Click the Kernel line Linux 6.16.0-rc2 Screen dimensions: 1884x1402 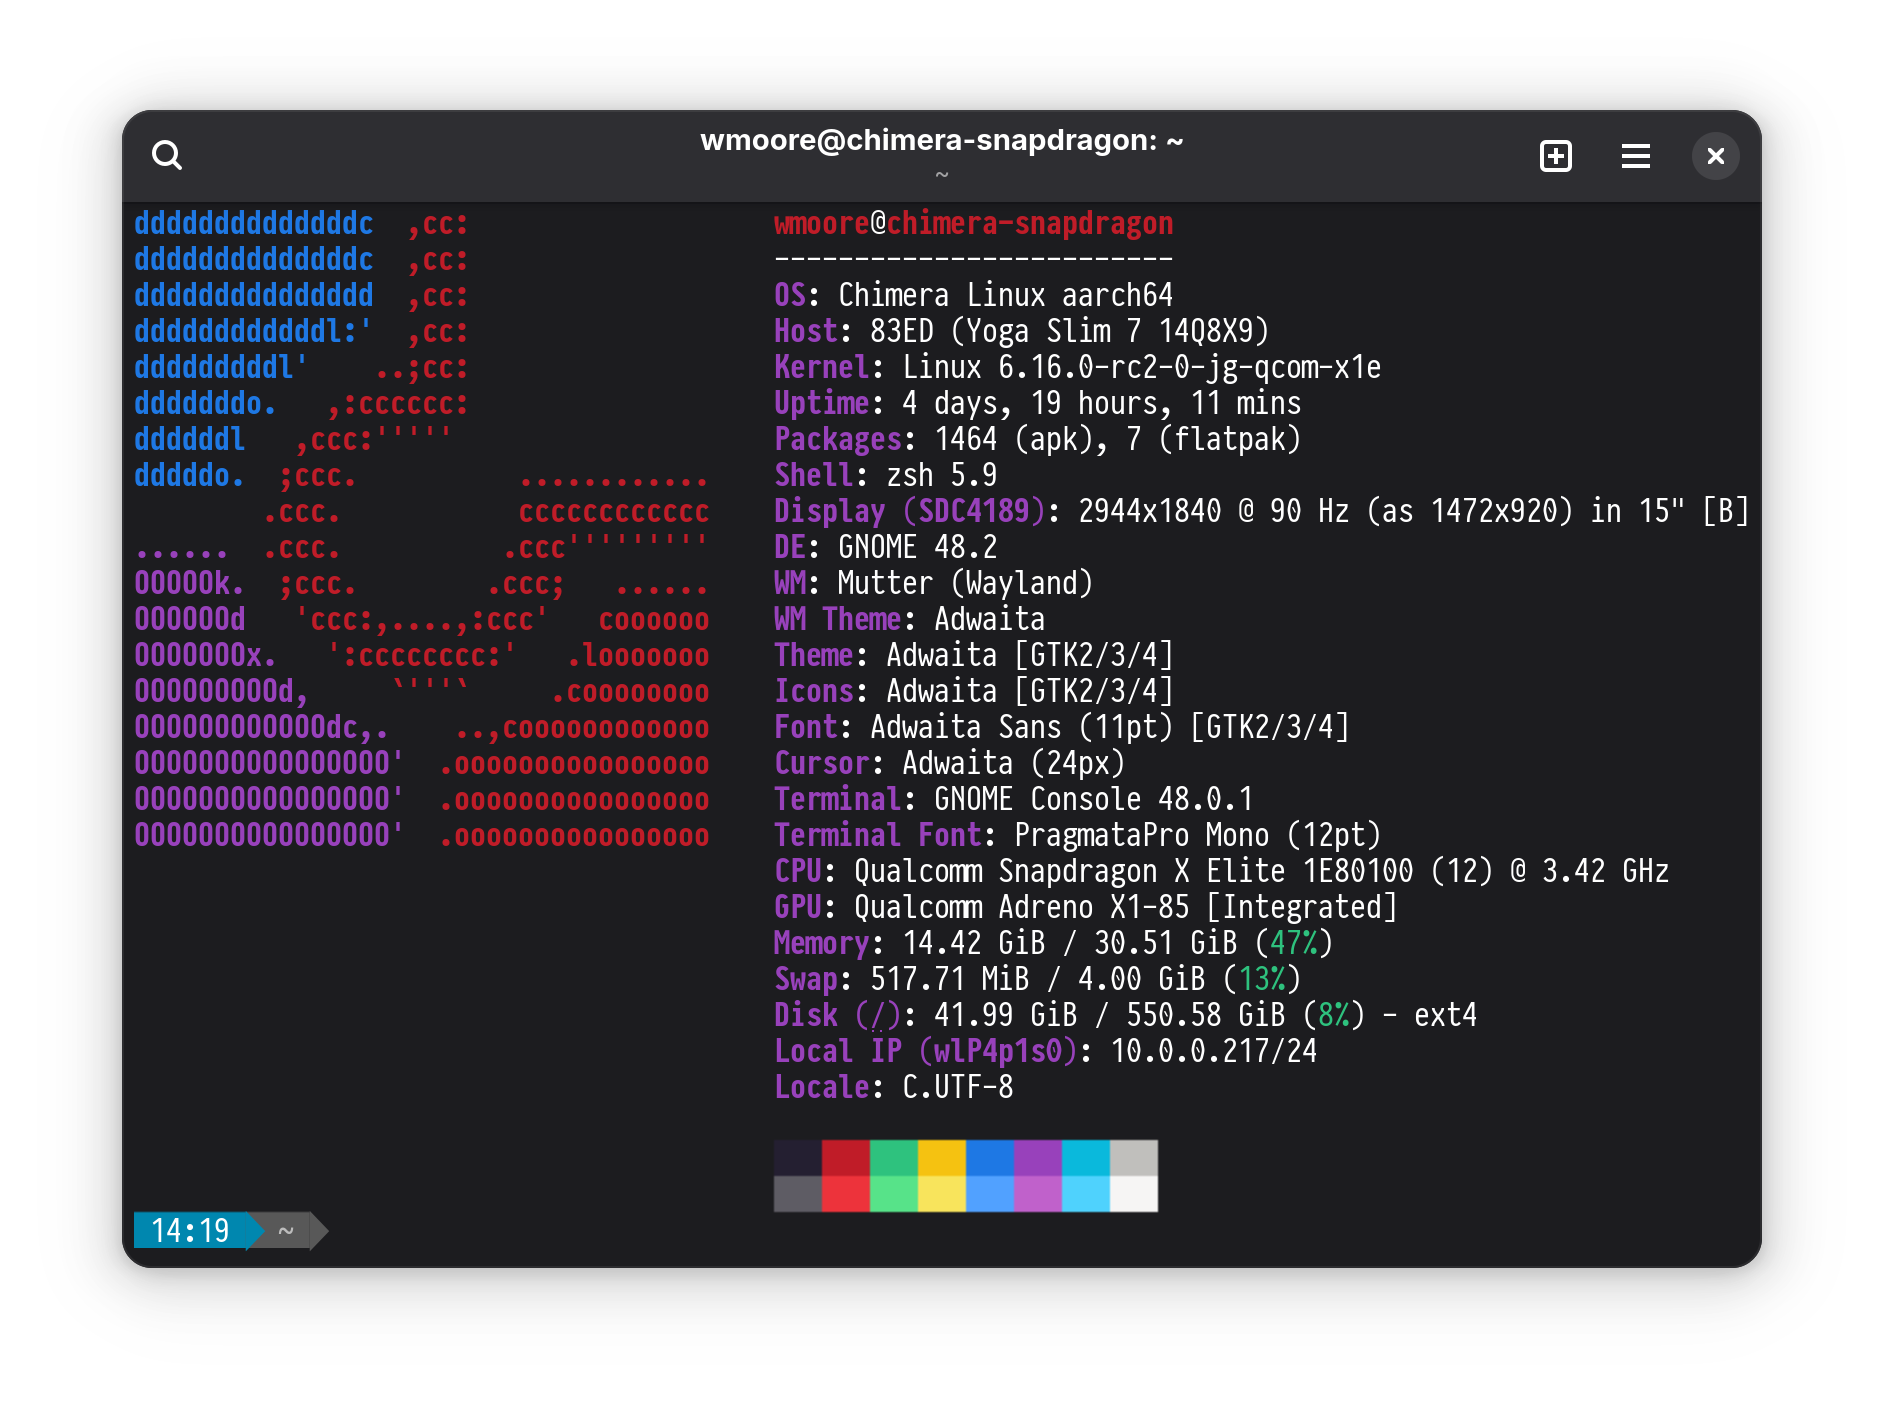(x=1077, y=367)
